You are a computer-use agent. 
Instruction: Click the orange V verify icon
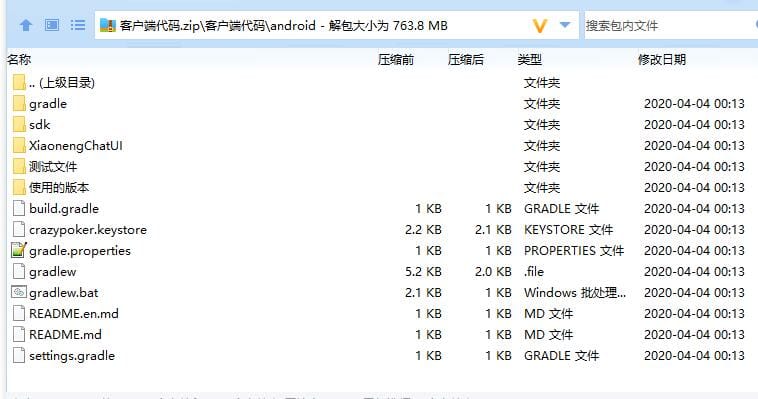[x=539, y=26]
